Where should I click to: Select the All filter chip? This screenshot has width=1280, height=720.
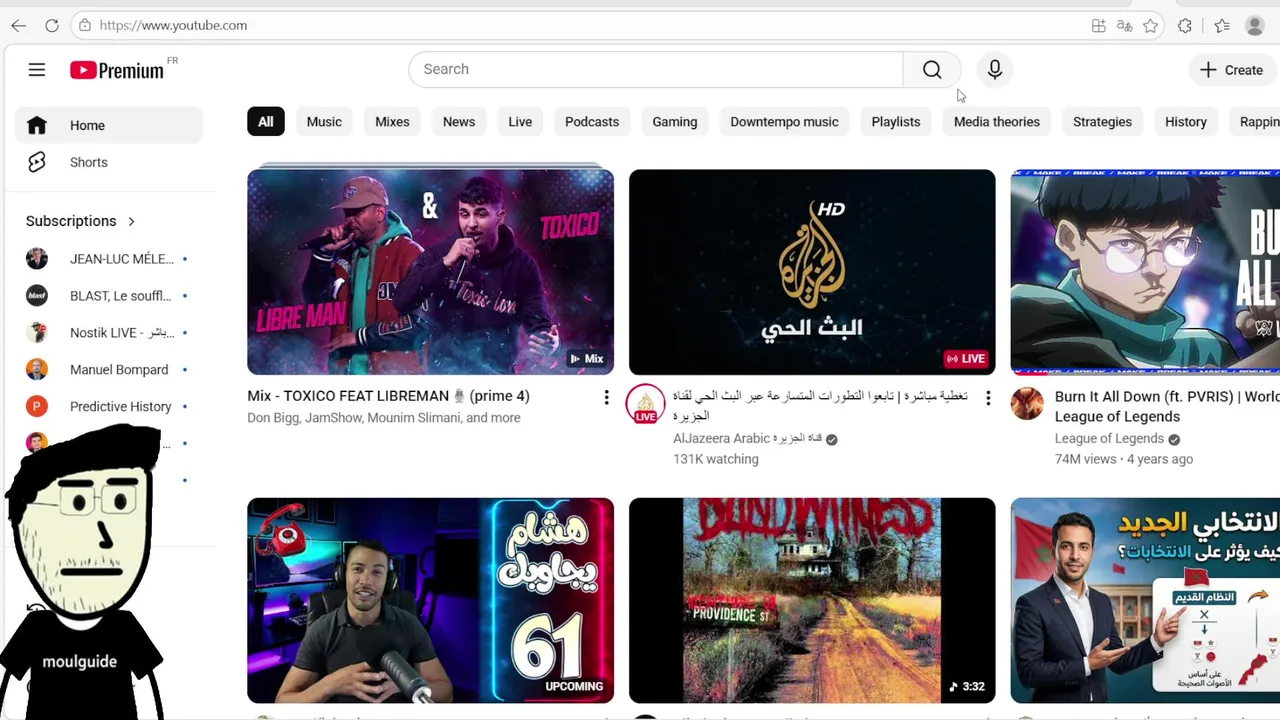click(266, 122)
